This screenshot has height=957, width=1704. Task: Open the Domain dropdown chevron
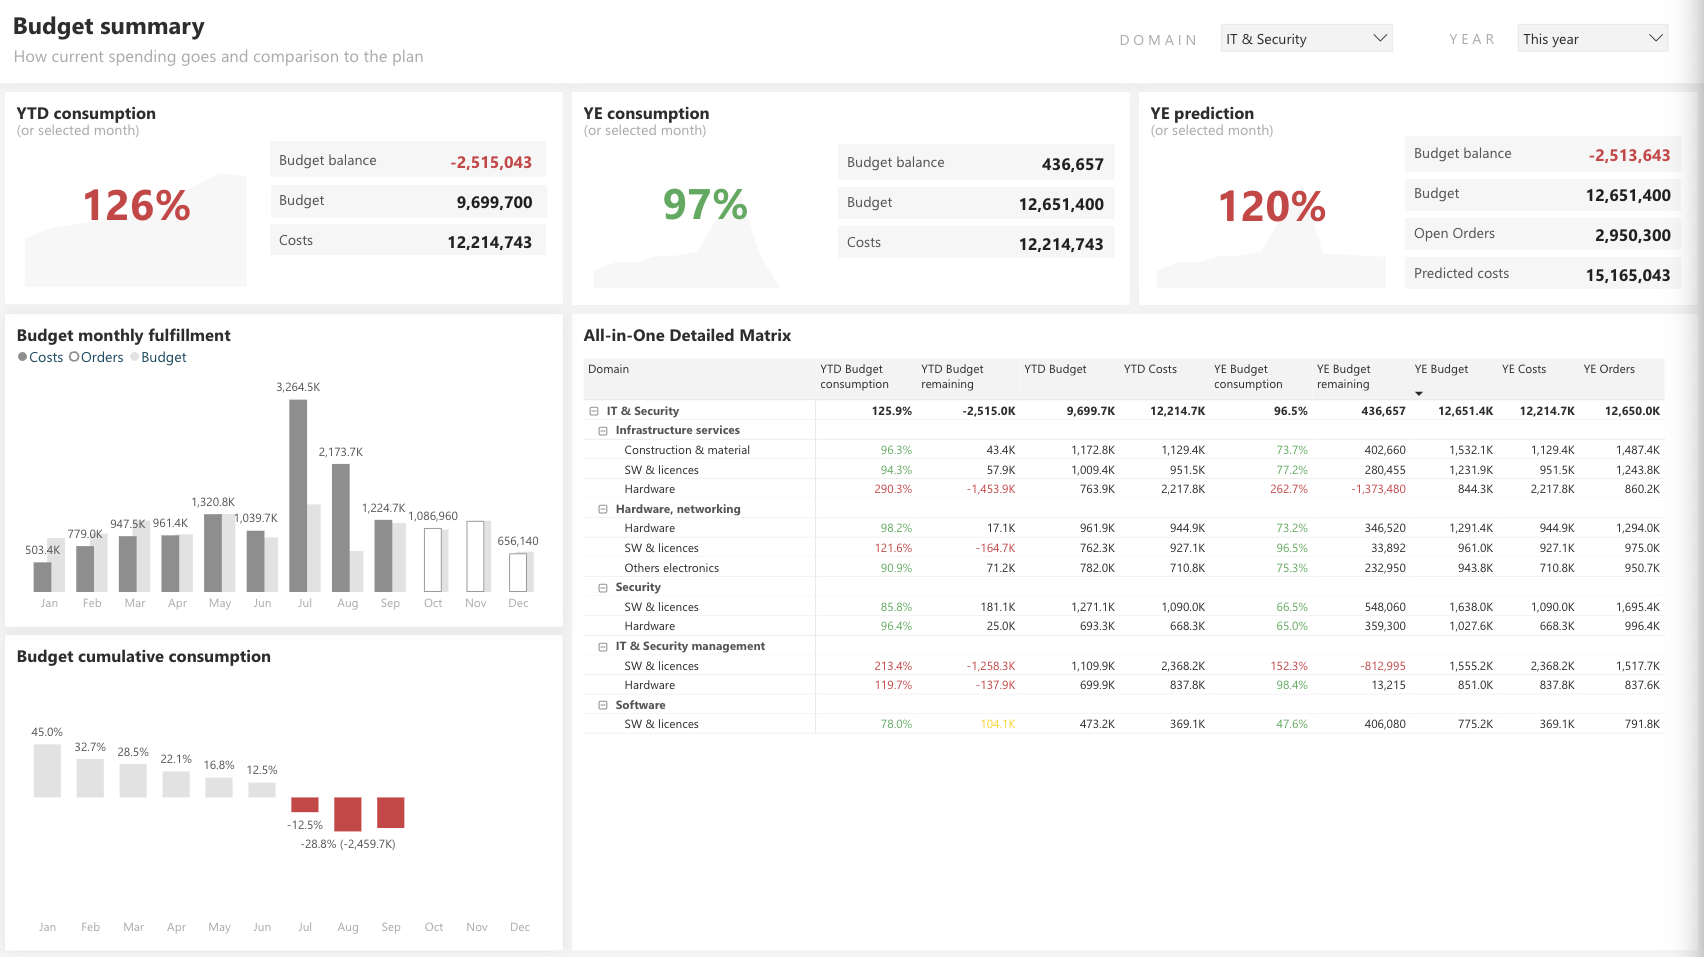(1380, 38)
